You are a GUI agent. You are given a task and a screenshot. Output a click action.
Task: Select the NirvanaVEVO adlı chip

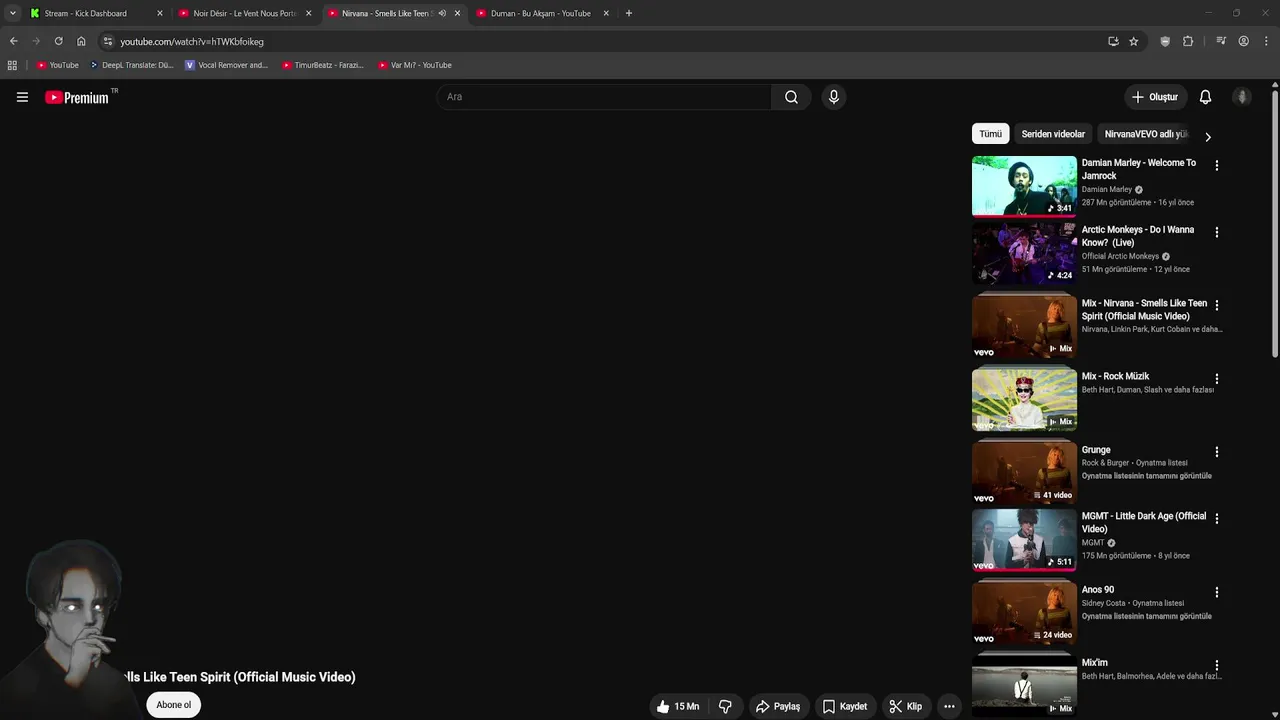point(1146,134)
